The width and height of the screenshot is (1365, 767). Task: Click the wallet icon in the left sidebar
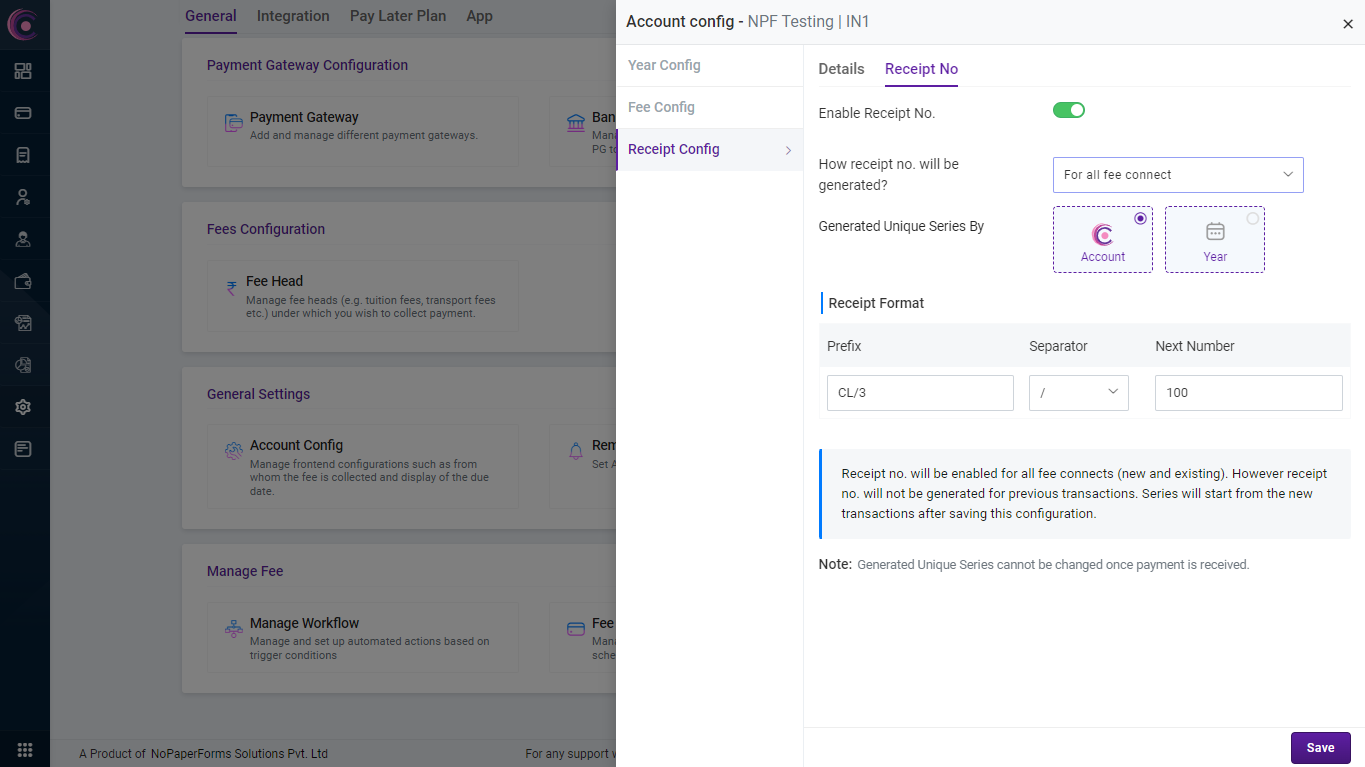(23, 281)
